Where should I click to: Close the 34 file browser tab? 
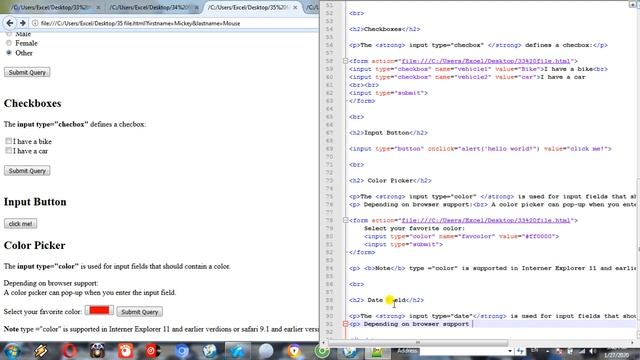[196, 7]
